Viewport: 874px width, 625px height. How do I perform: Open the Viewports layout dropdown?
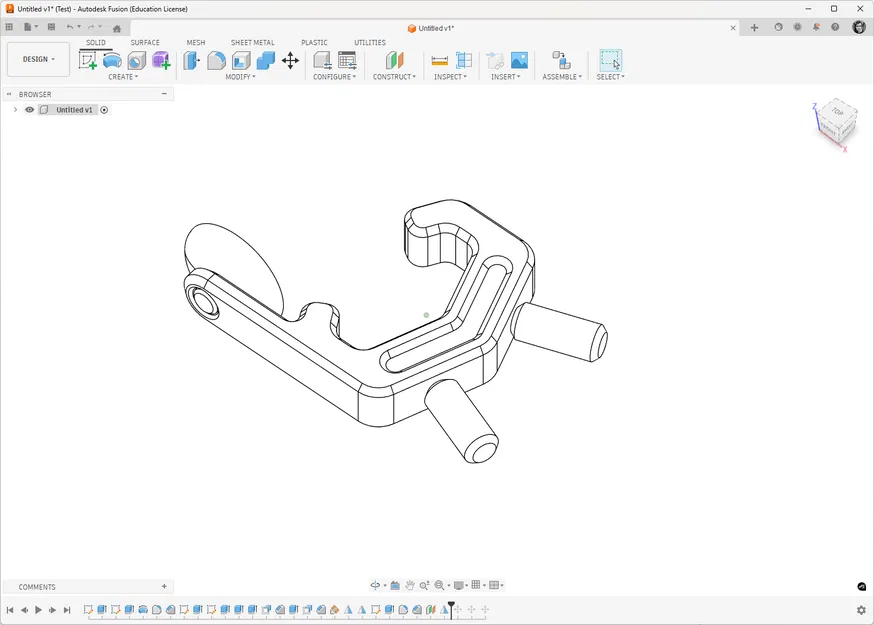496,585
